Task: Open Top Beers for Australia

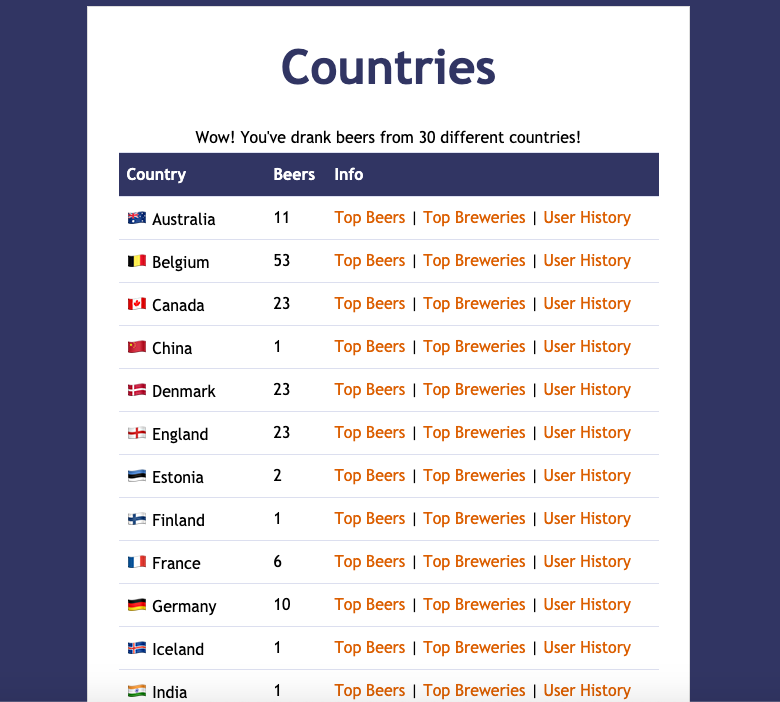Action: (370, 218)
